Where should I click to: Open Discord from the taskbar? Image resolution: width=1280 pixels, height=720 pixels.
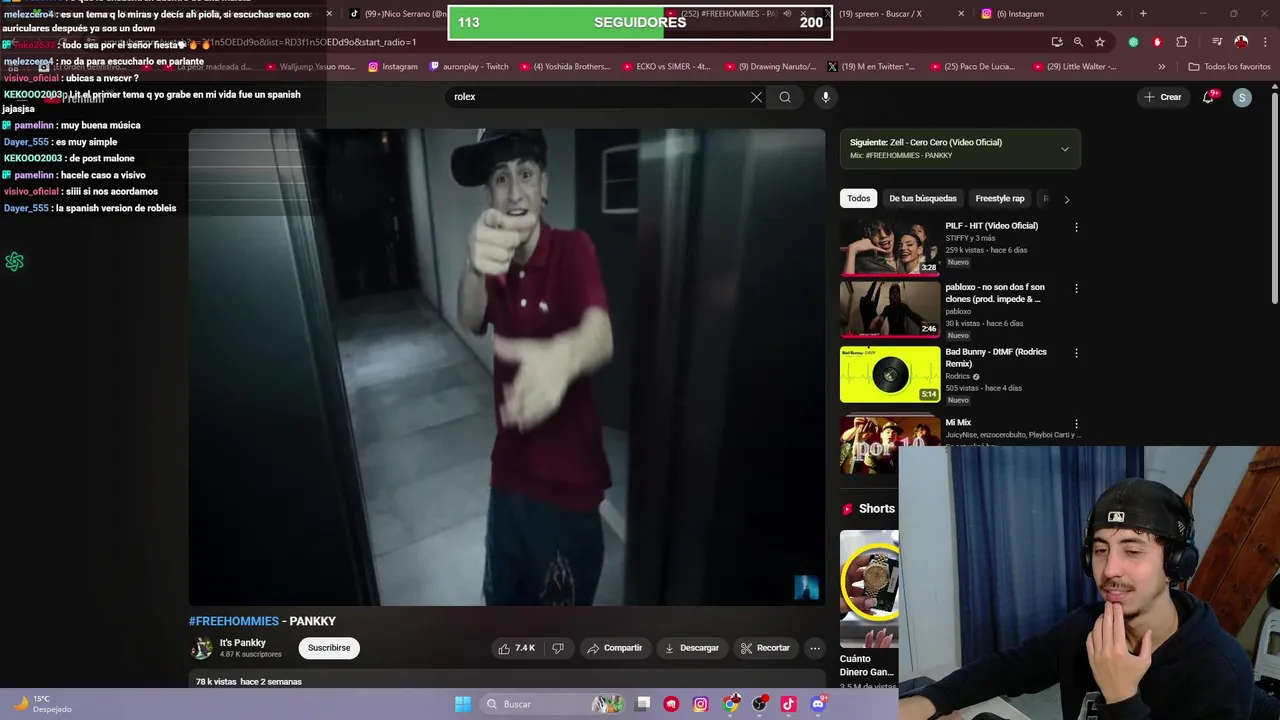(x=818, y=704)
